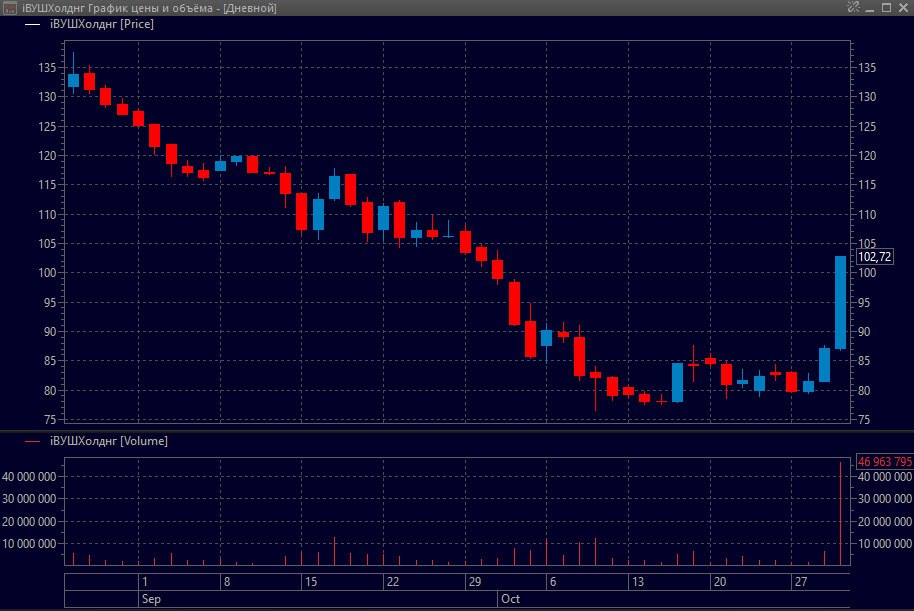Click the 40 000 000 left volume axis label
The height and width of the screenshot is (611, 914).
click(x=31, y=477)
